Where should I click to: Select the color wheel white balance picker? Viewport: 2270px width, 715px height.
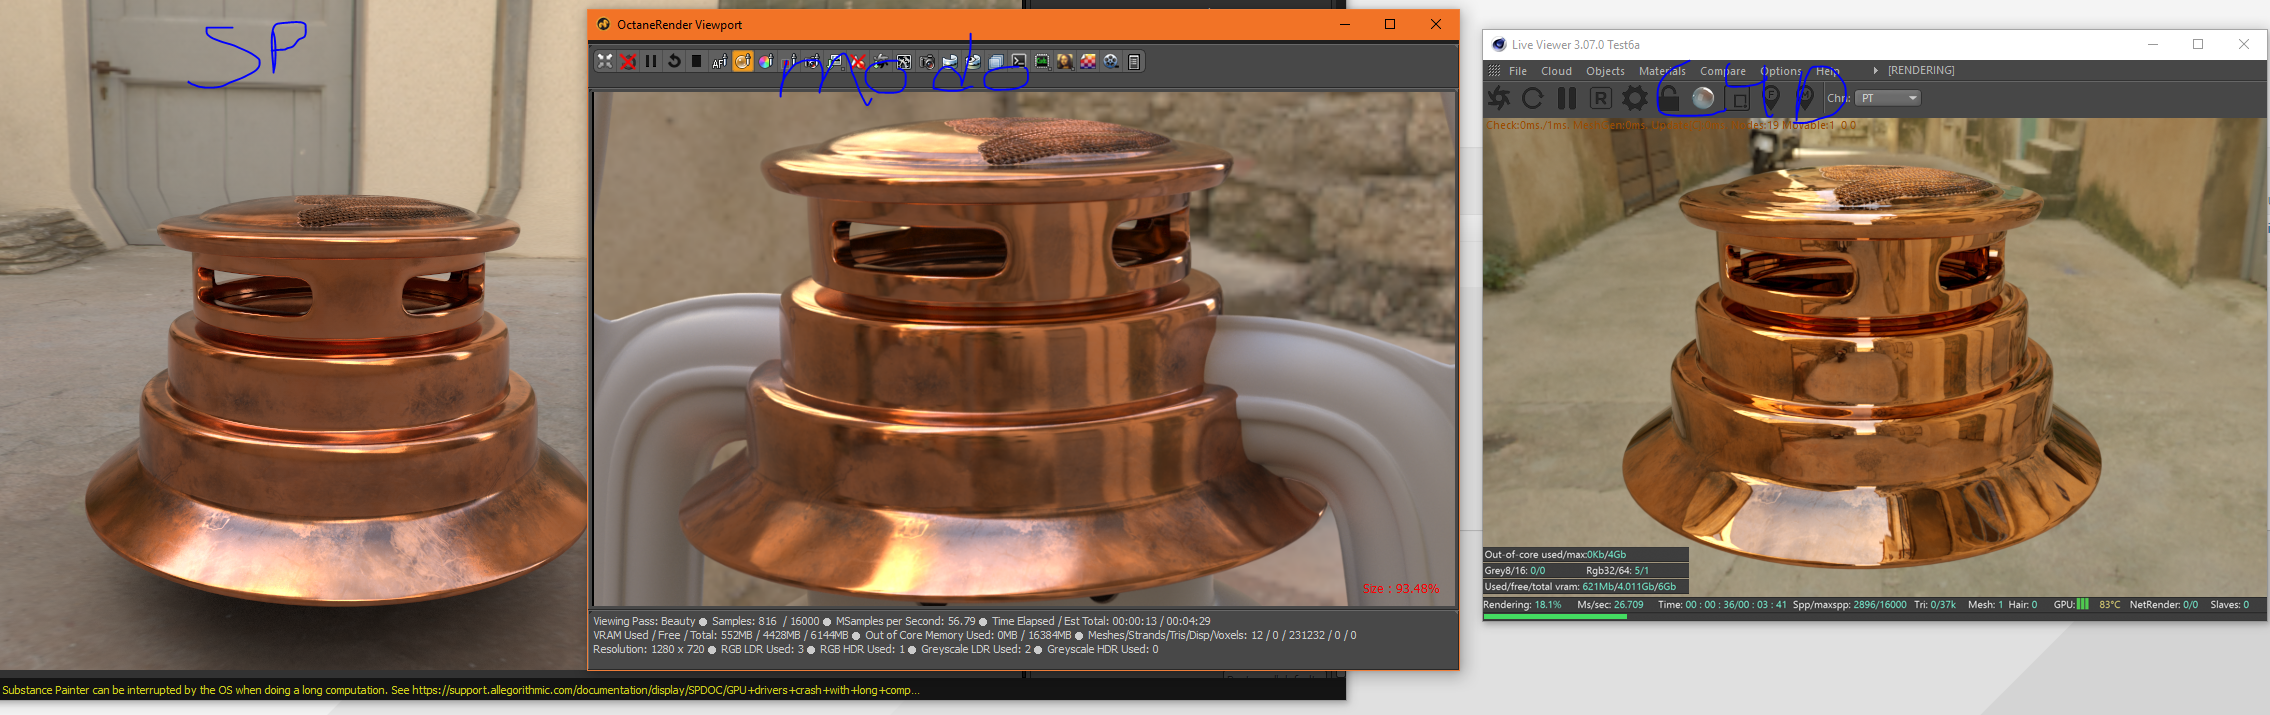coord(766,61)
